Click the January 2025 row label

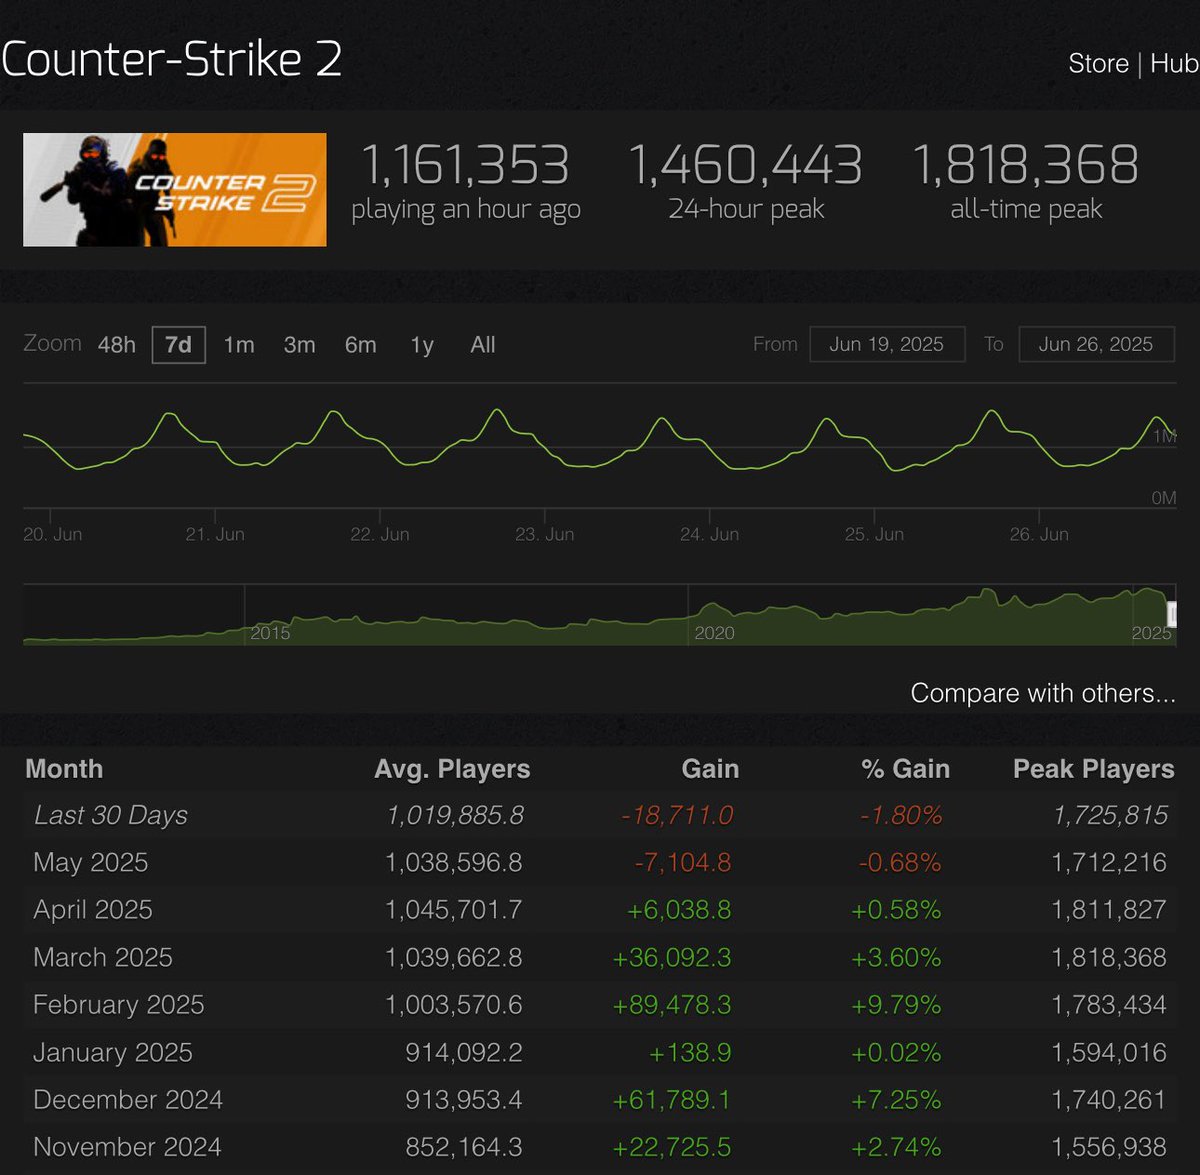pyautogui.click(x=113, y=1052)
